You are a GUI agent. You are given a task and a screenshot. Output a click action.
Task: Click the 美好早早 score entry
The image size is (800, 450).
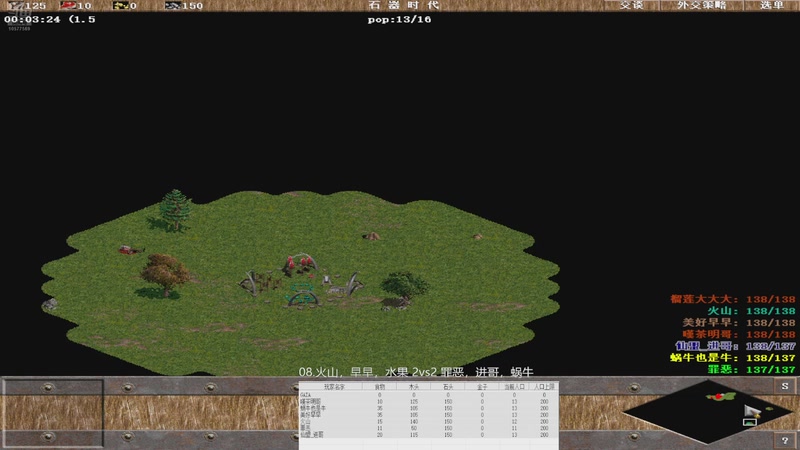click(x=739, y=322)
